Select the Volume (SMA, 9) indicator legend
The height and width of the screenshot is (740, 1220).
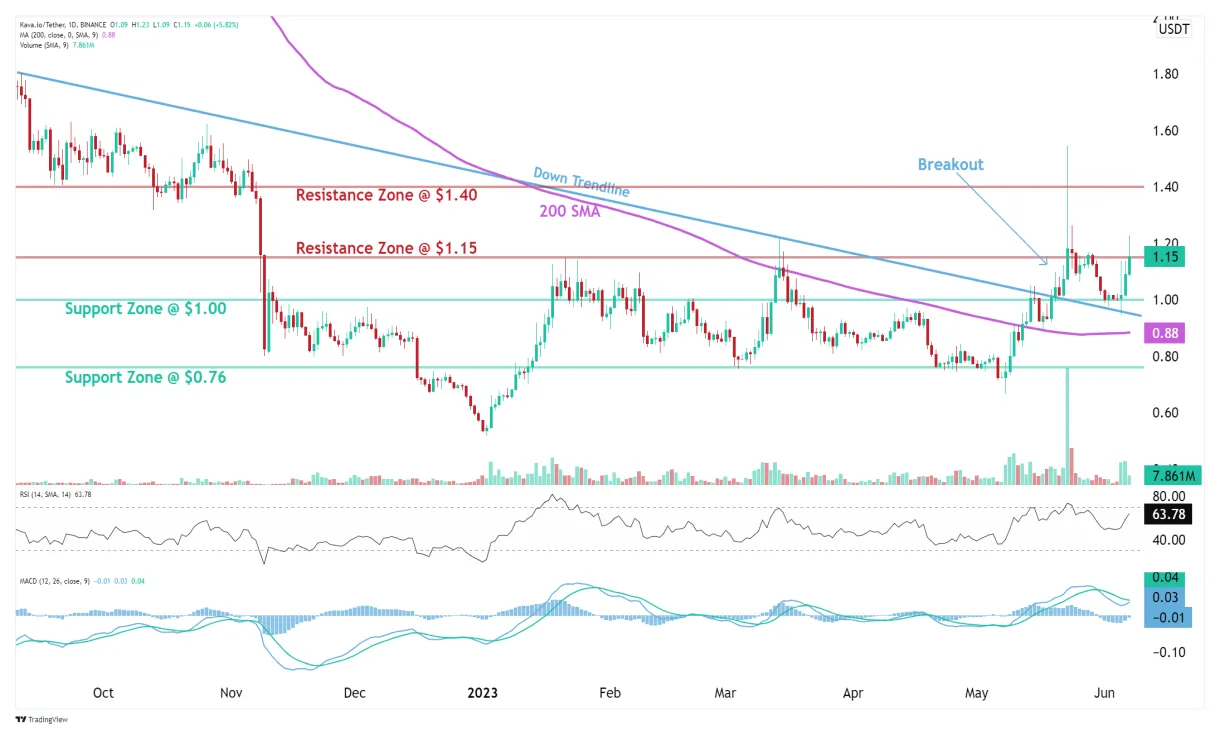44,43
